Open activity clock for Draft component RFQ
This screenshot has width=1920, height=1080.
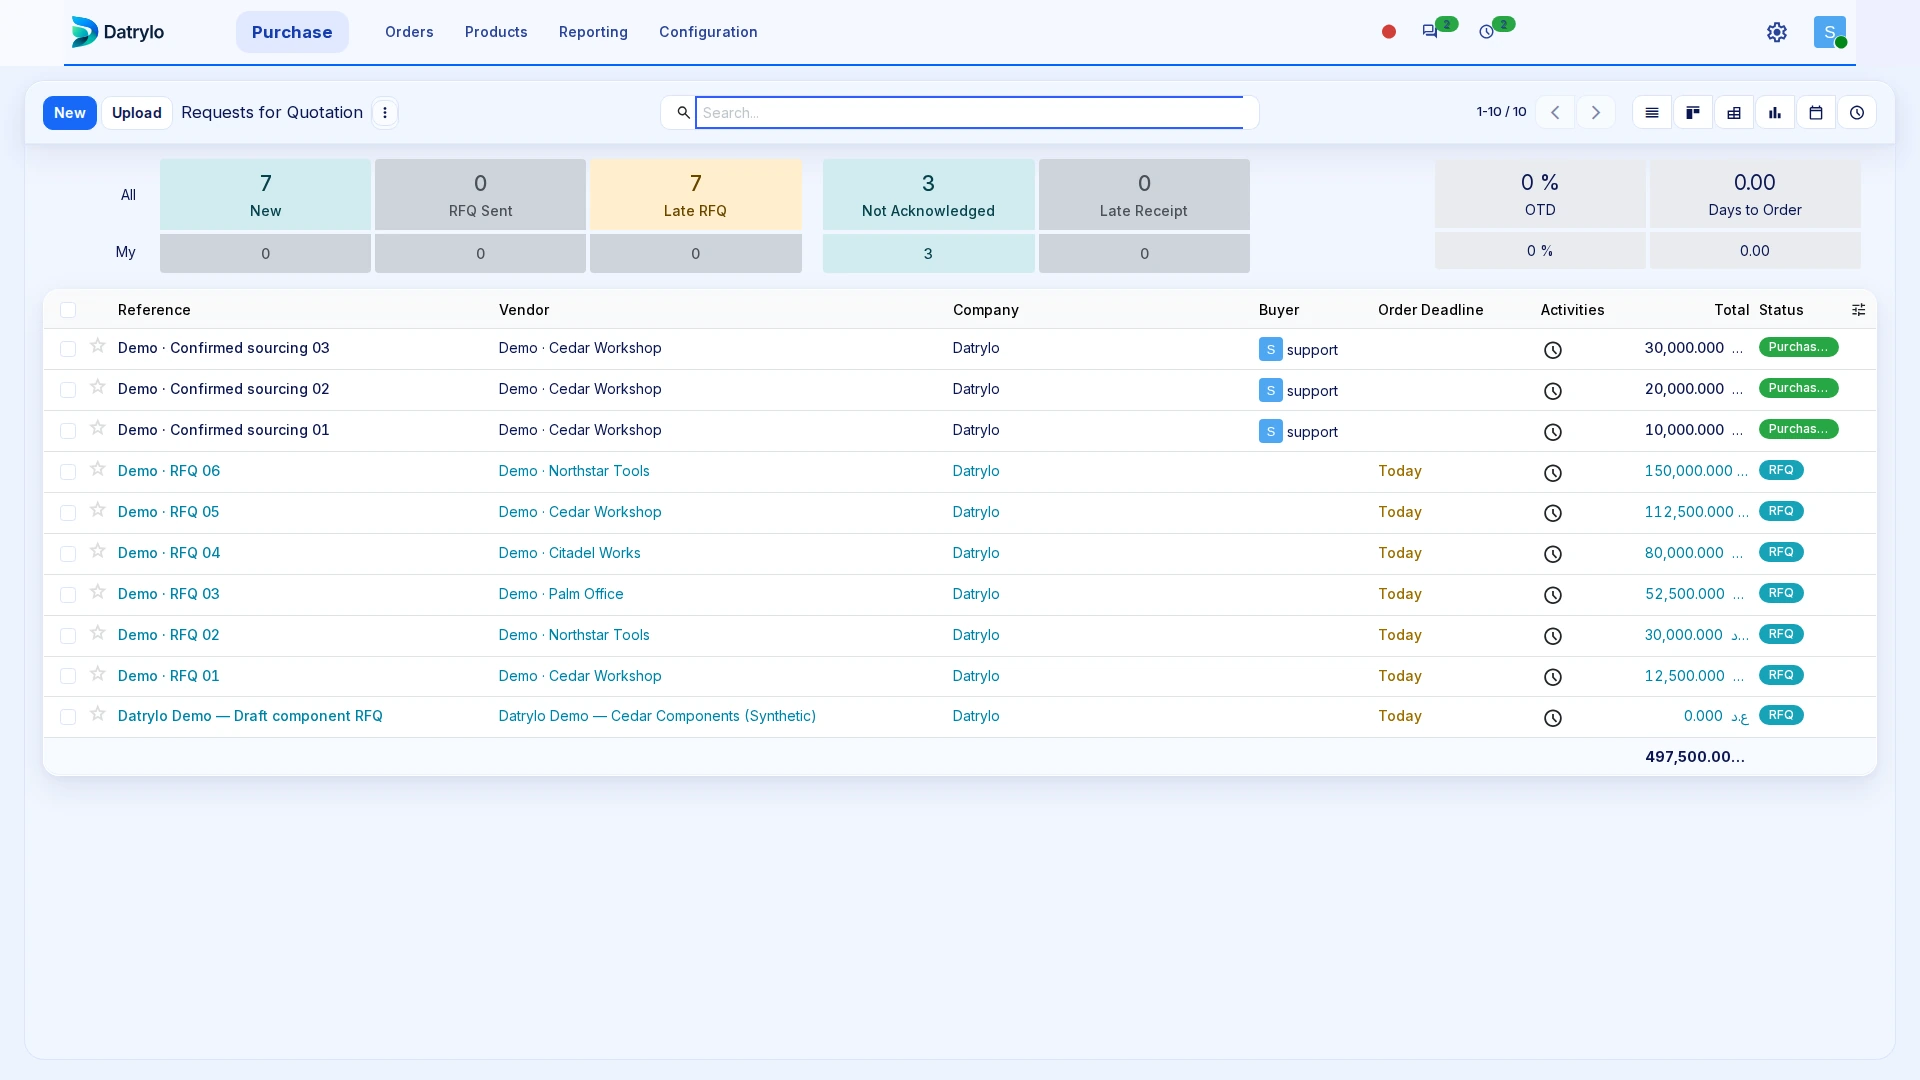point(1553,718)
